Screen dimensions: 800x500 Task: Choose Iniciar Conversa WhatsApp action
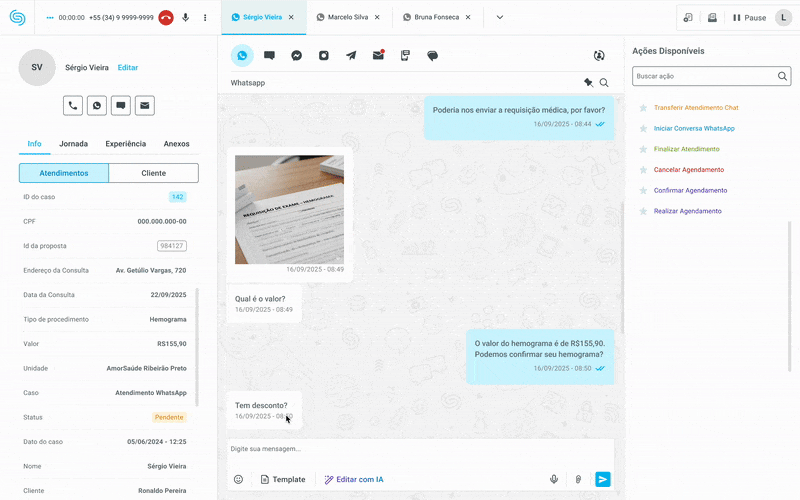[694, 129]
